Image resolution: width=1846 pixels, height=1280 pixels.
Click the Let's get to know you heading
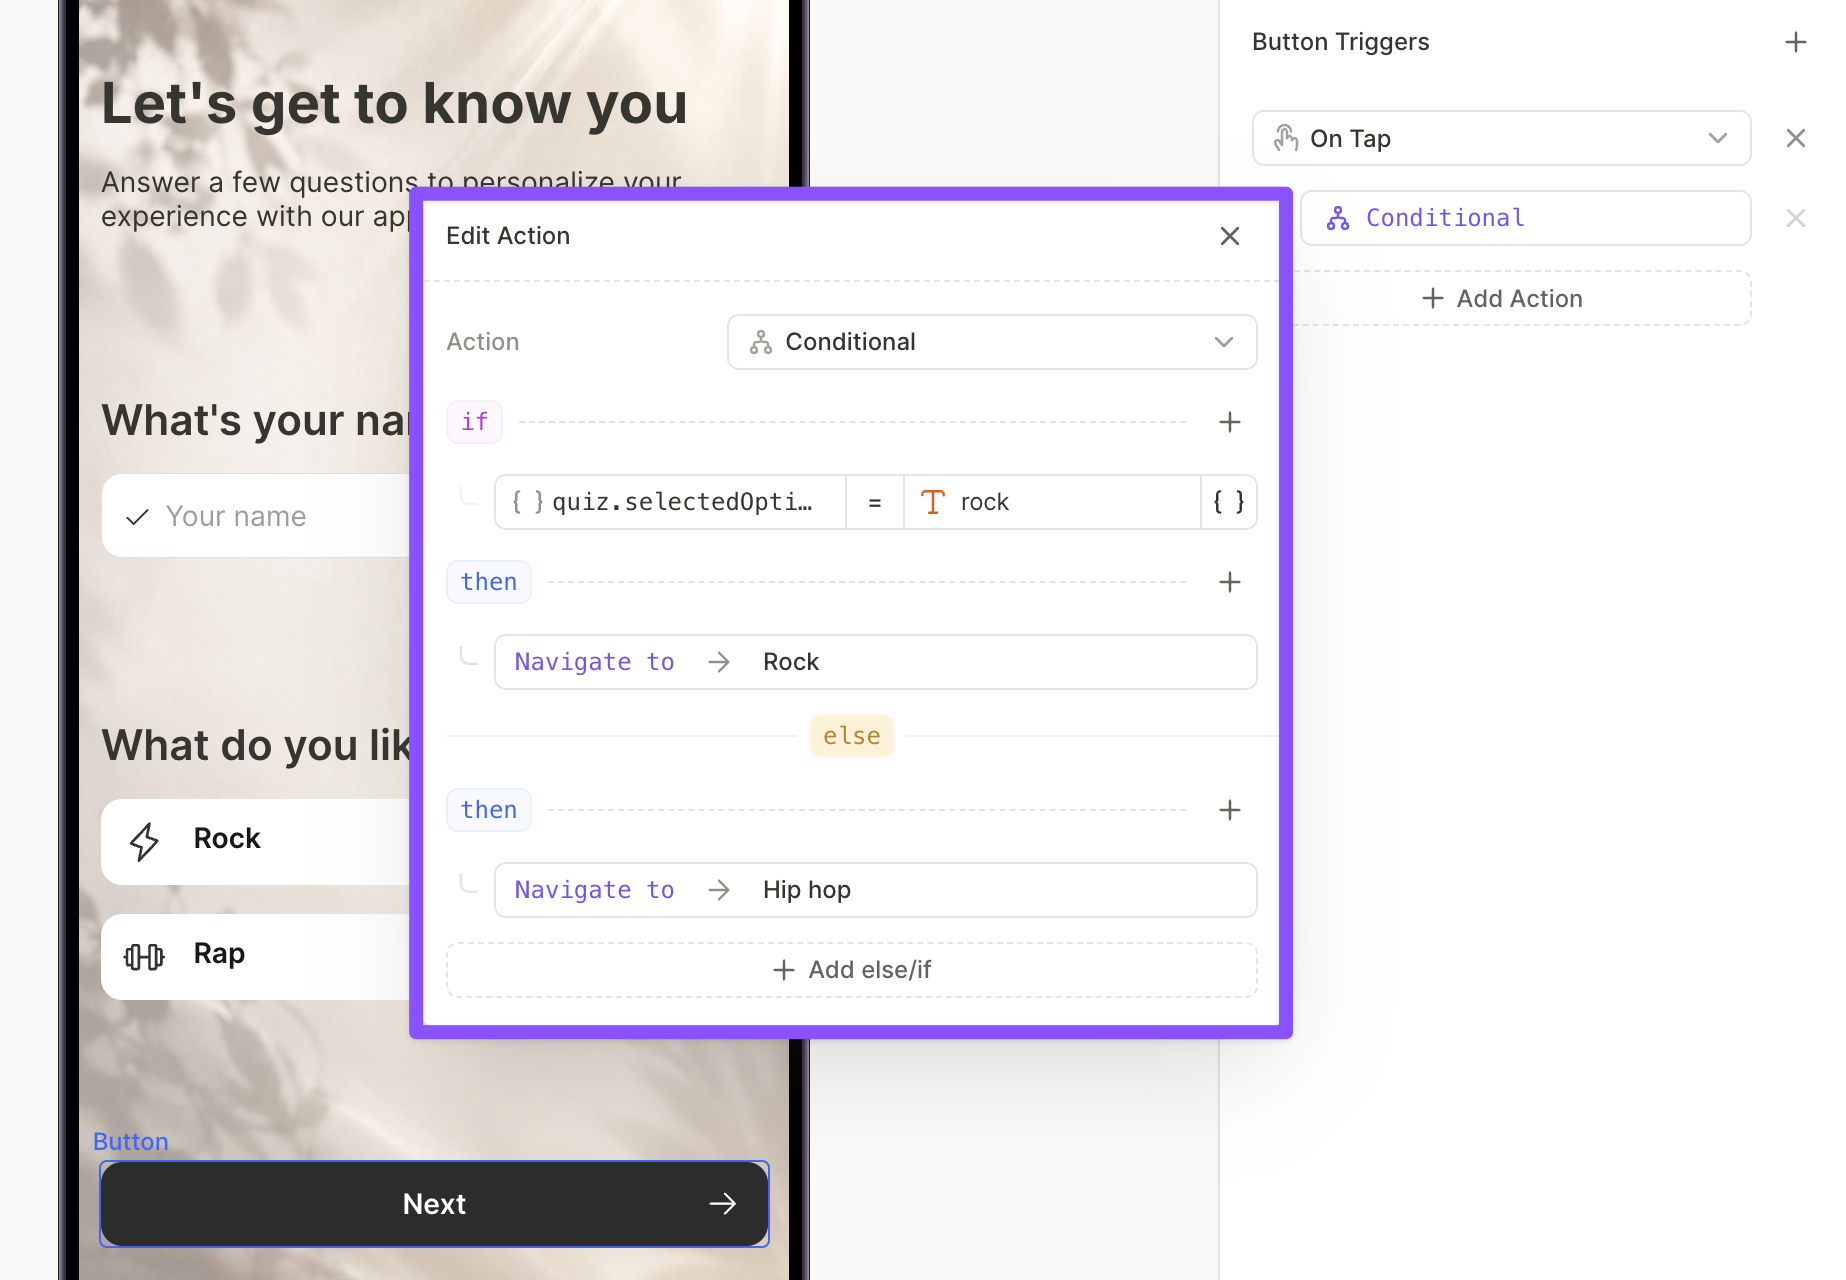394,104
